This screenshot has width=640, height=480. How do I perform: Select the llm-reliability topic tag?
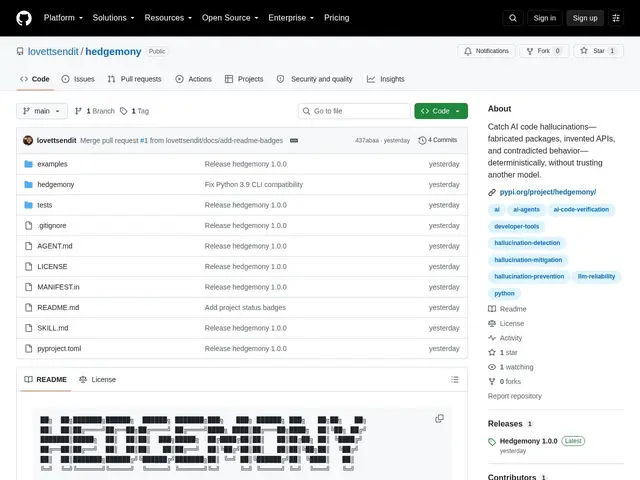point(596,276)
